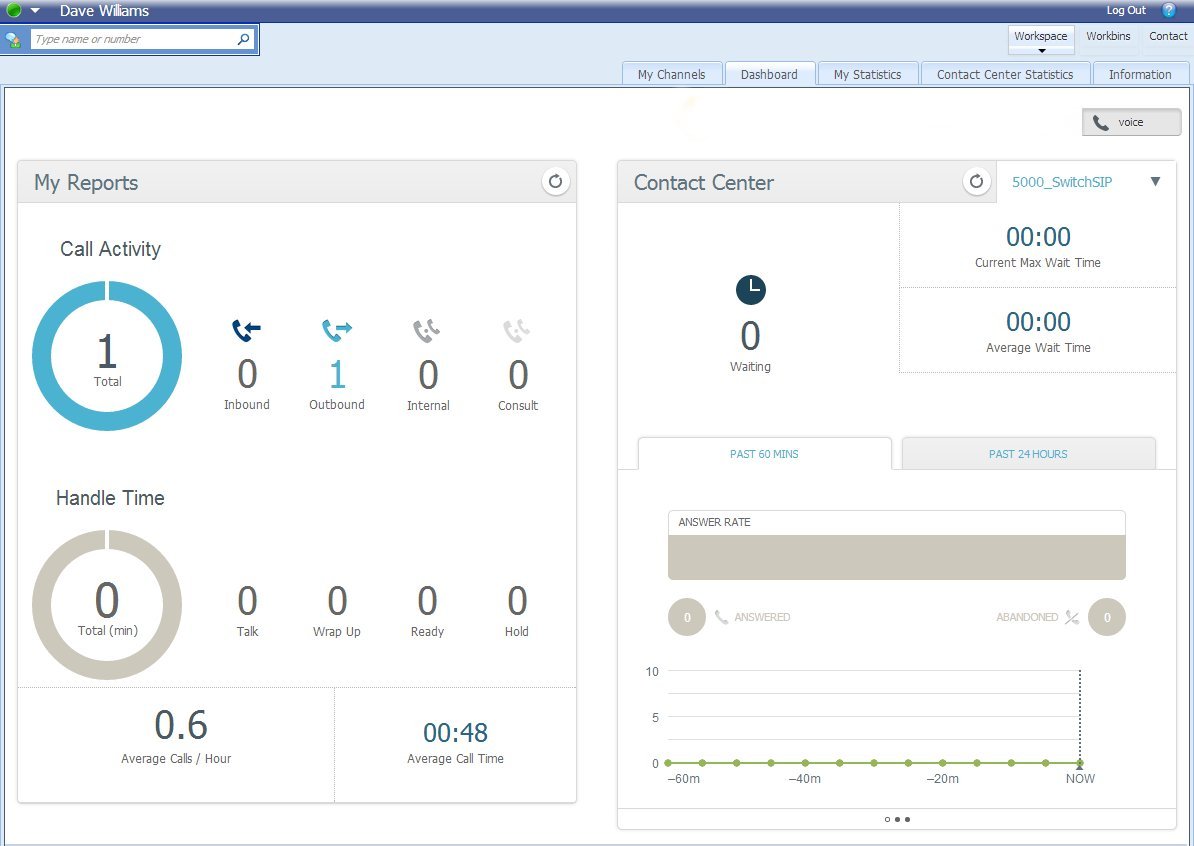Click Log Out
The width and height of the screenshot is (1194, 846).
[1126, 10]
